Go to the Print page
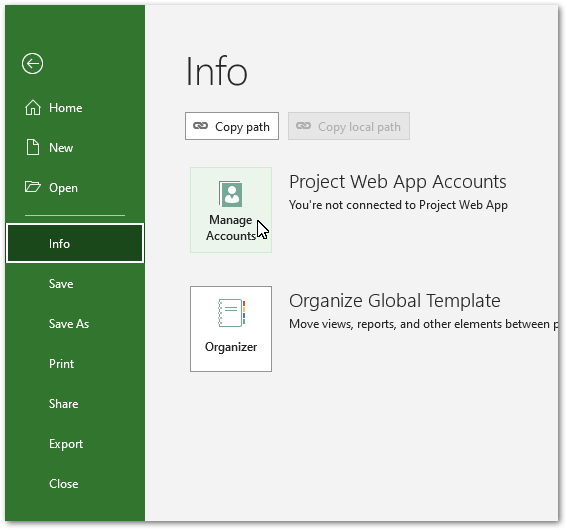 (x=75, y=364)
